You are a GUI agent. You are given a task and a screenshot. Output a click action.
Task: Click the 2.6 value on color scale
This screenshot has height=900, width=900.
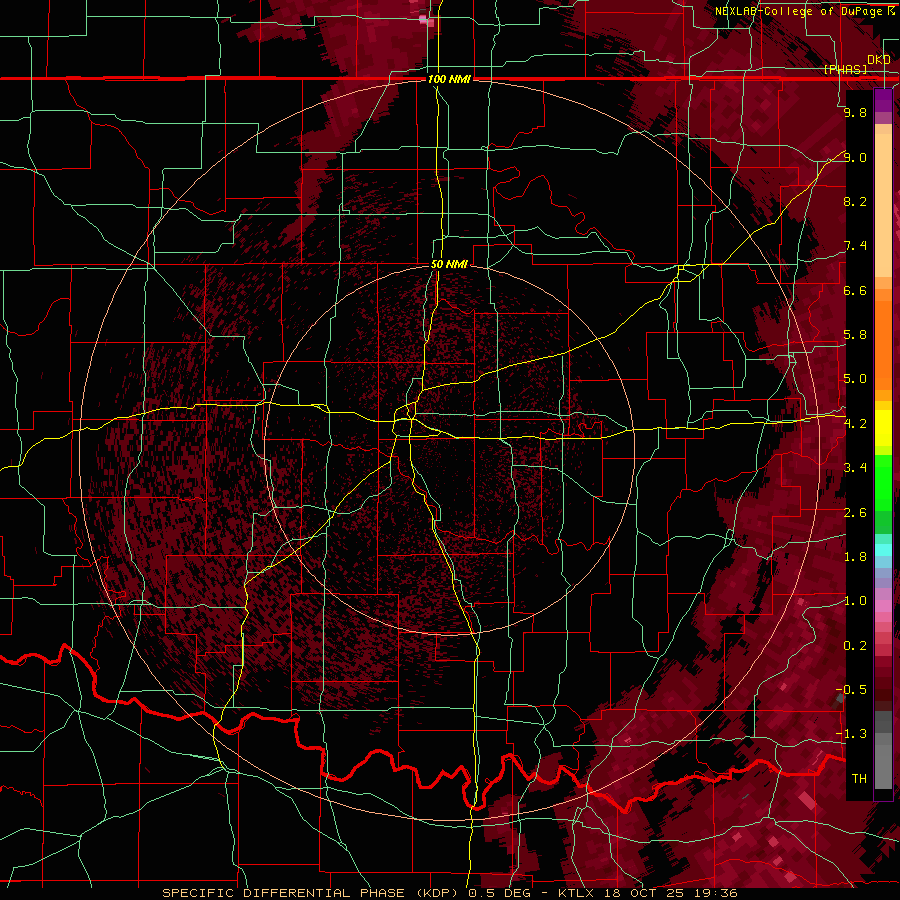point(855,513)
